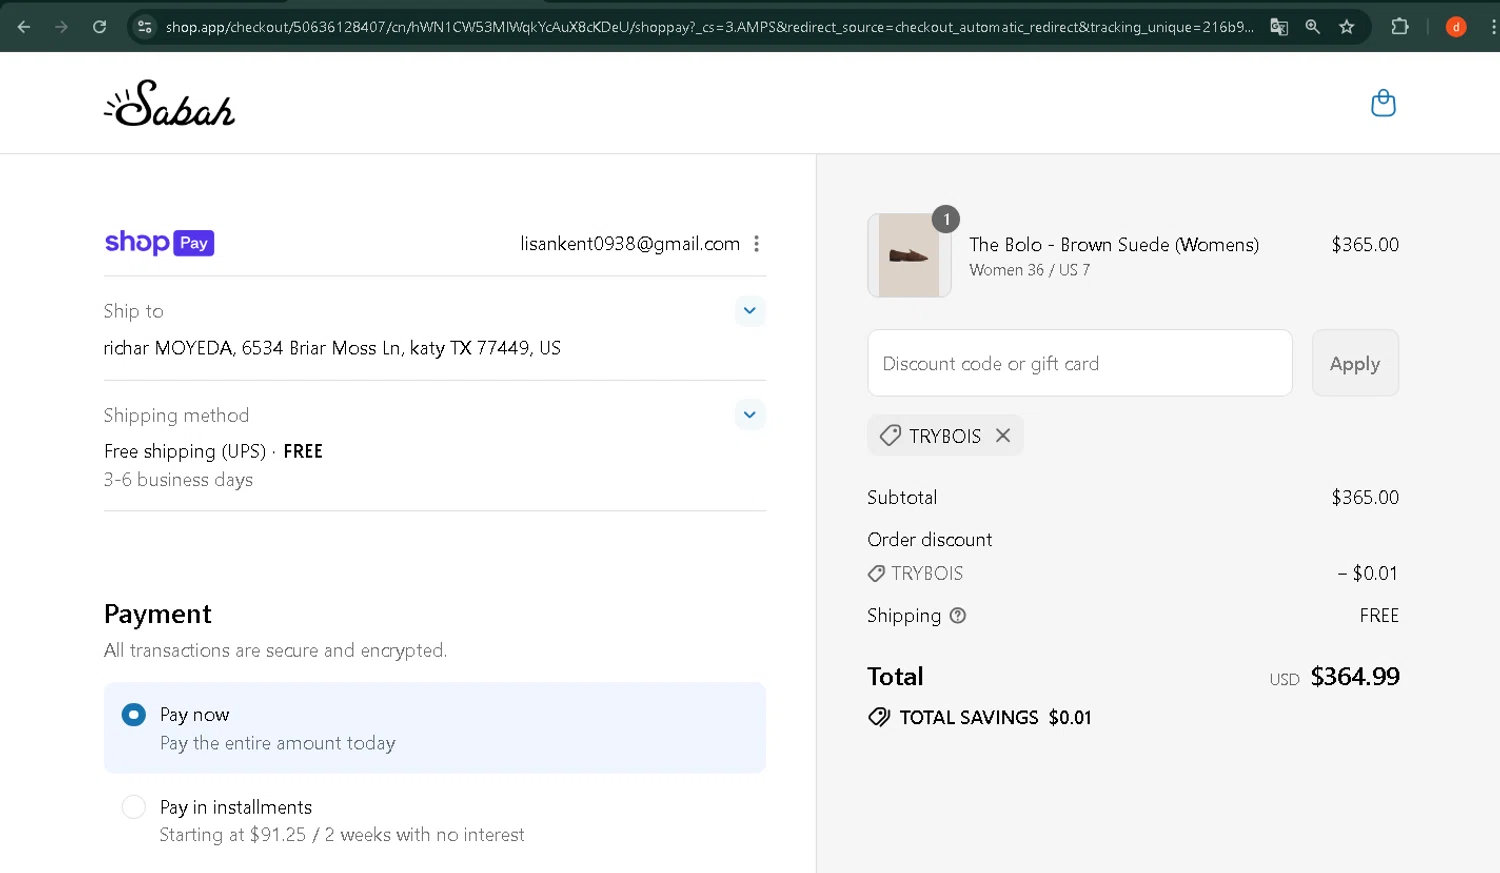Focus the discount code or gift card field

(x=1080, y=363)
